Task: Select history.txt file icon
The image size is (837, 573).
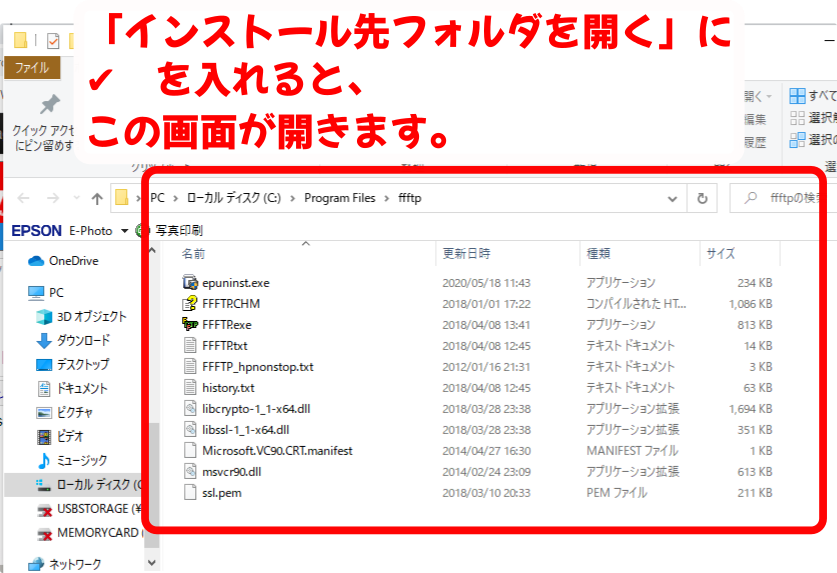Action: (x=190, y=387)
